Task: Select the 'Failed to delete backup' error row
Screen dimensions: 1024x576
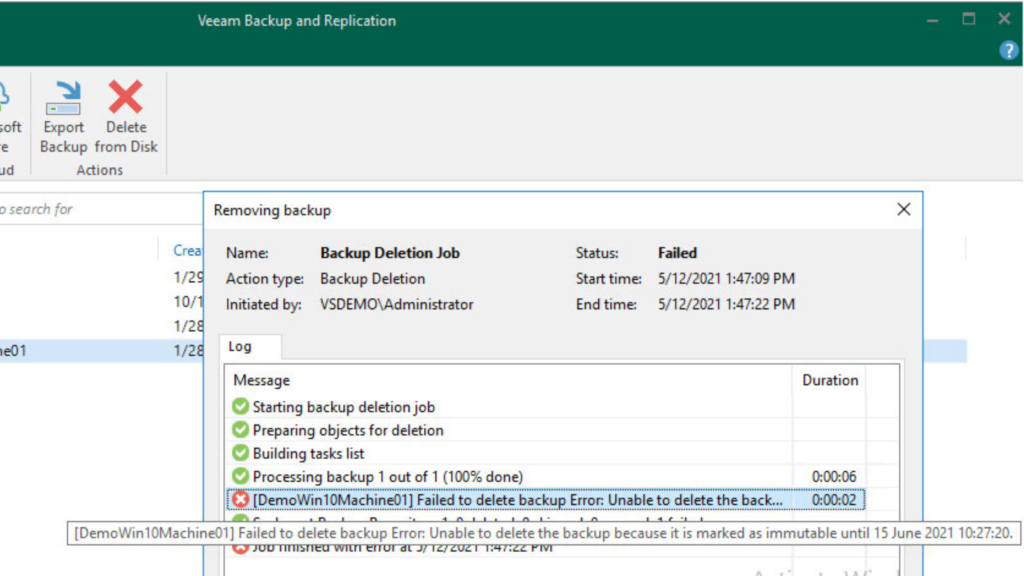Action: [x=545, y=500]
